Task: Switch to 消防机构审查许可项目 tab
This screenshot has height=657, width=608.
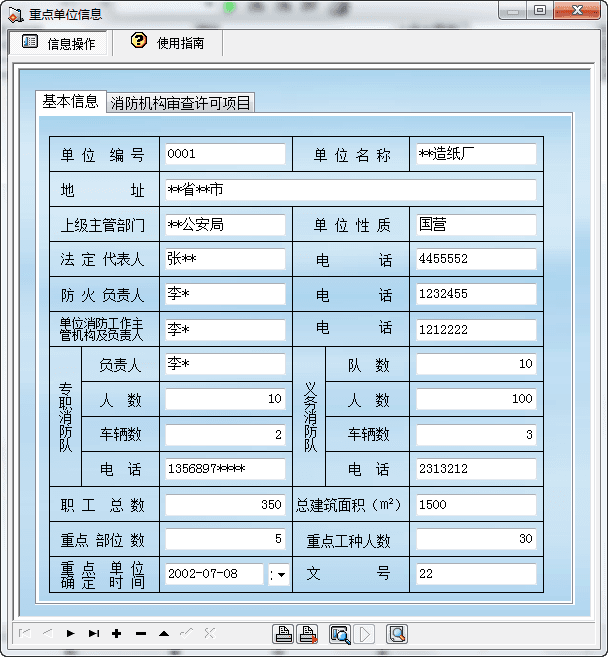Action: tap(181, 103)
